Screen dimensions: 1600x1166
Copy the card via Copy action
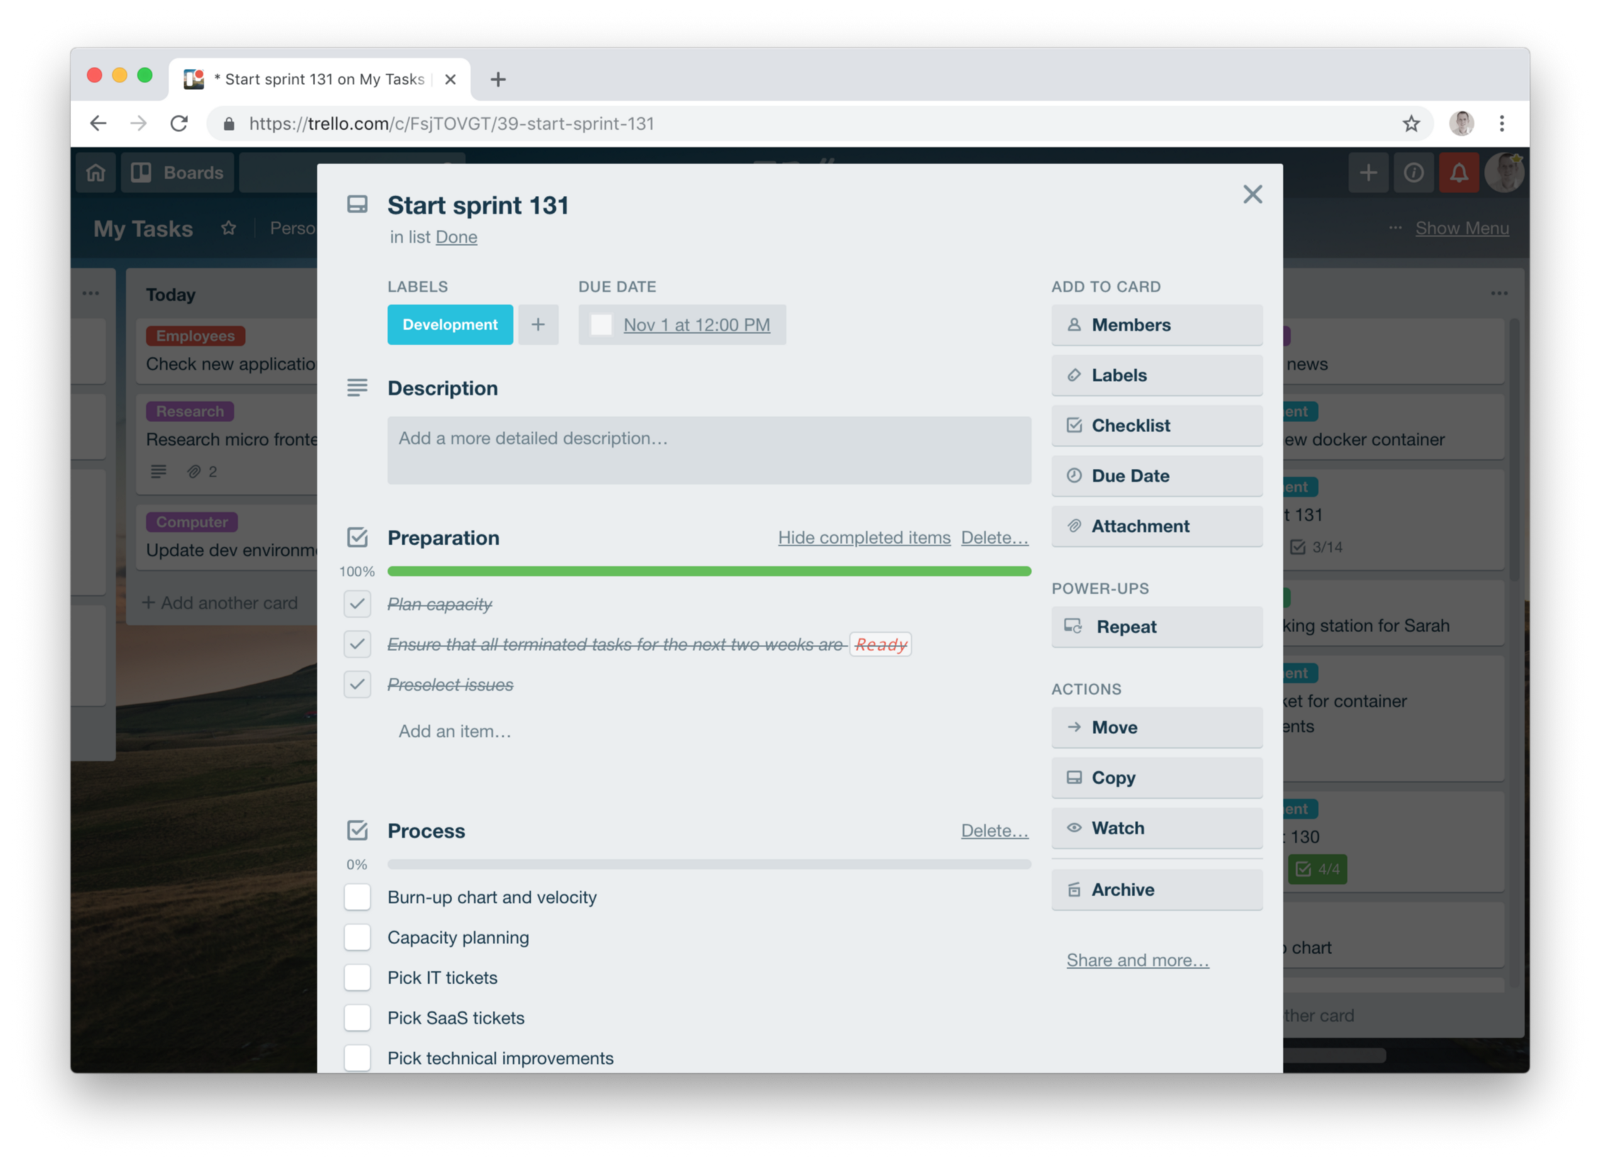[1156, 778]
